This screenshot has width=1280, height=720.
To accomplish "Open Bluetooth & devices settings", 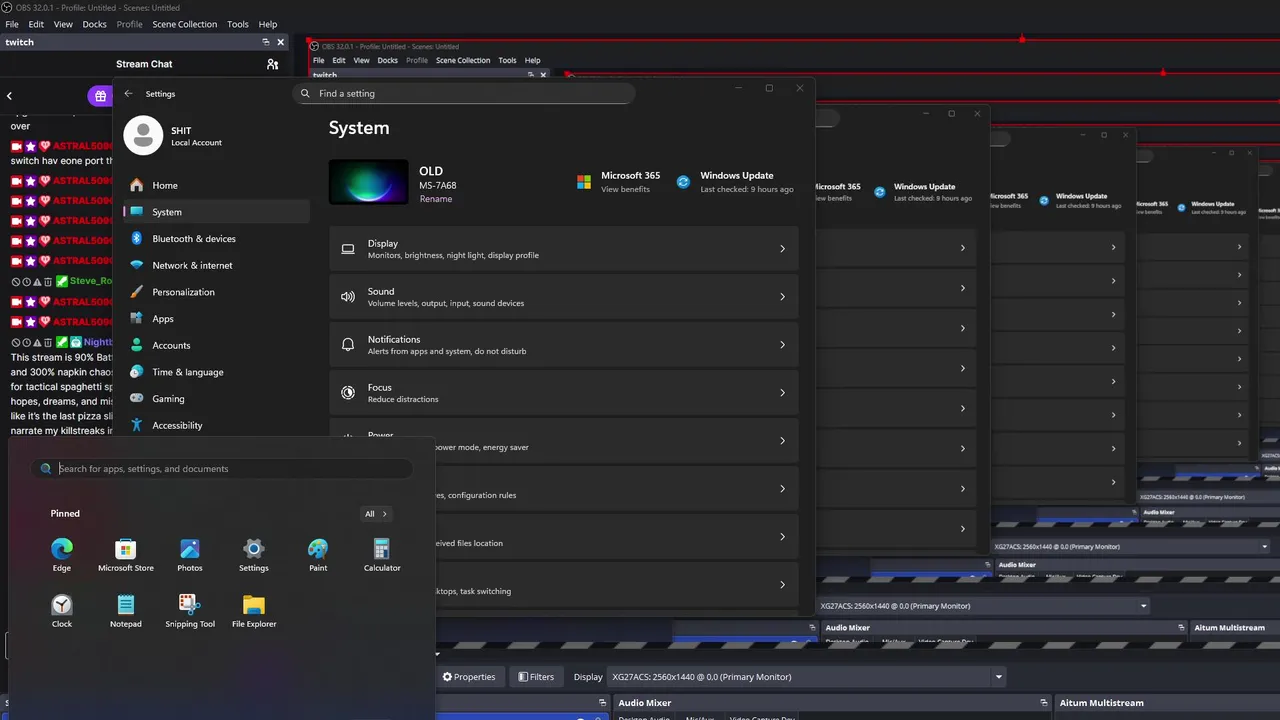I will pos(216,239).
